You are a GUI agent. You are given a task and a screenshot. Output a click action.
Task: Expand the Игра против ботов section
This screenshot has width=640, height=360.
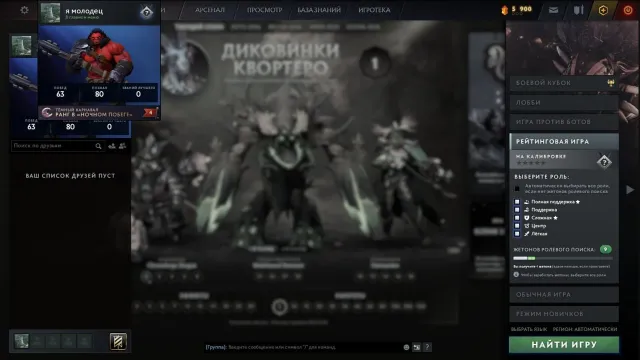(564, 122)
